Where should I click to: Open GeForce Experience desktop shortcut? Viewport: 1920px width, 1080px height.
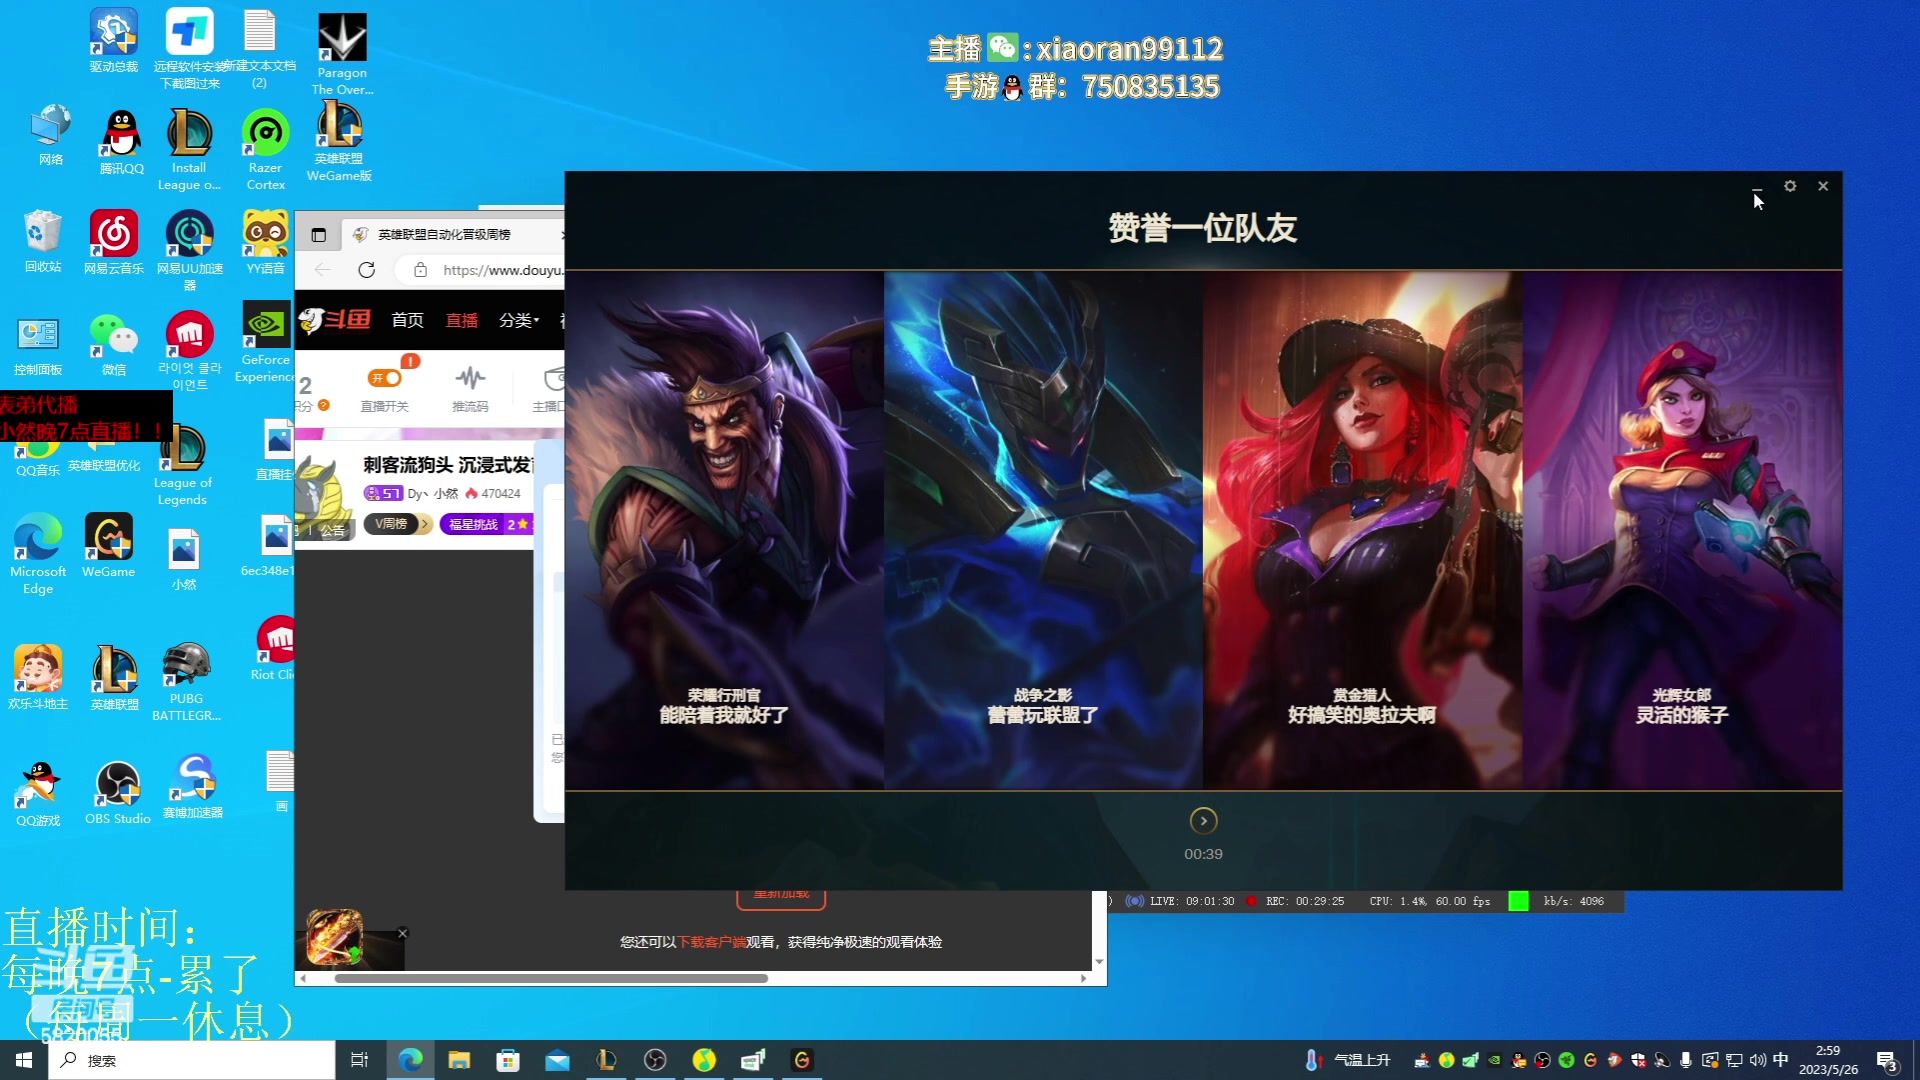click(x=266, y=343)
